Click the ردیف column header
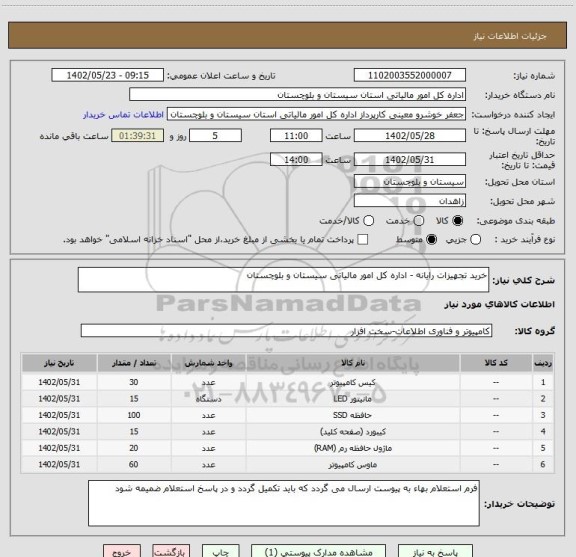The width and height of the screenshot is (576, 557). click(x=543, y=363)
